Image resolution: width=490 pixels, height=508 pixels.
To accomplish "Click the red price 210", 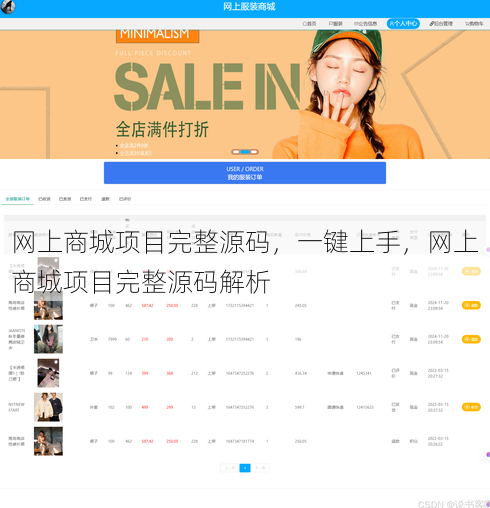I will pyautogui.click(x=145, y=339).
